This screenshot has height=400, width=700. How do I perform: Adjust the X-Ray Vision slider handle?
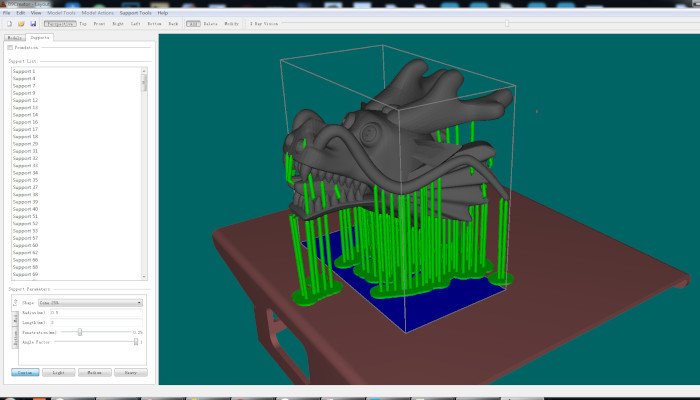click(x=507, y=24)
